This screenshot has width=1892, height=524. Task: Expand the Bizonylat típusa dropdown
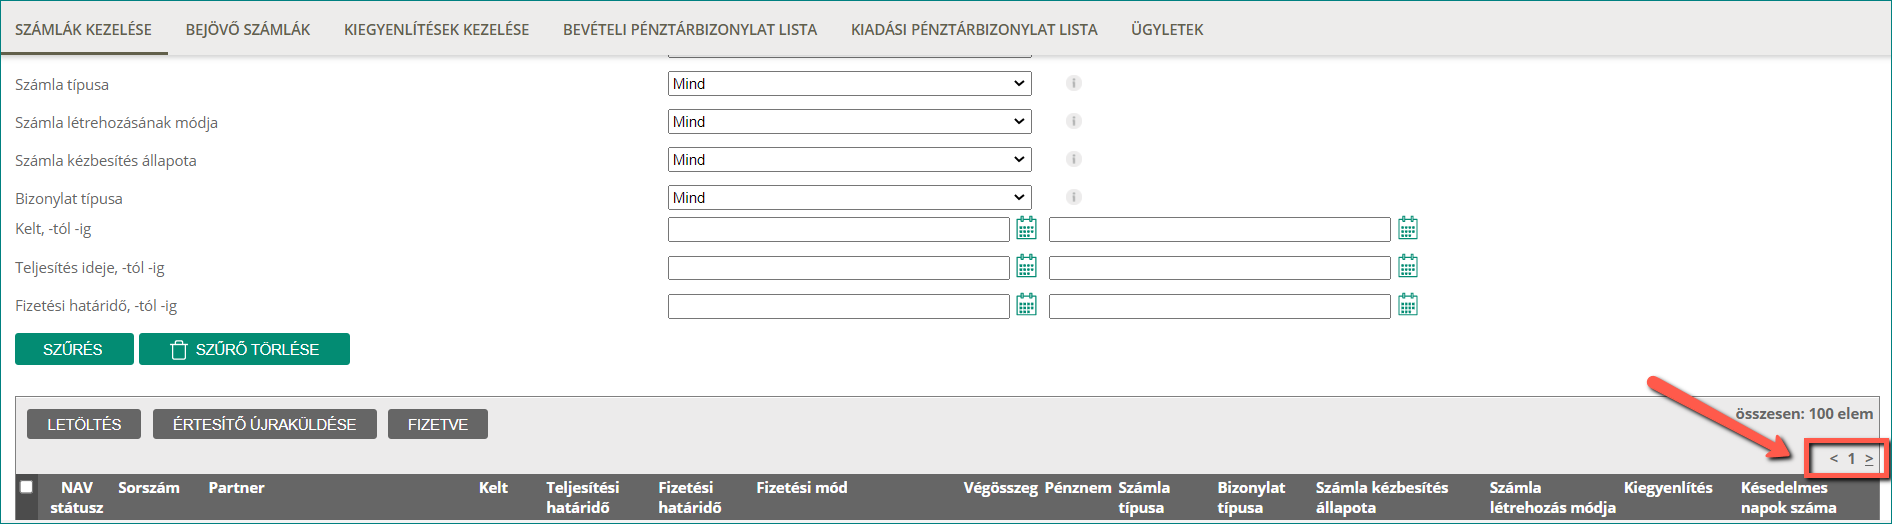pyautogui.click(x=849, y=198)
